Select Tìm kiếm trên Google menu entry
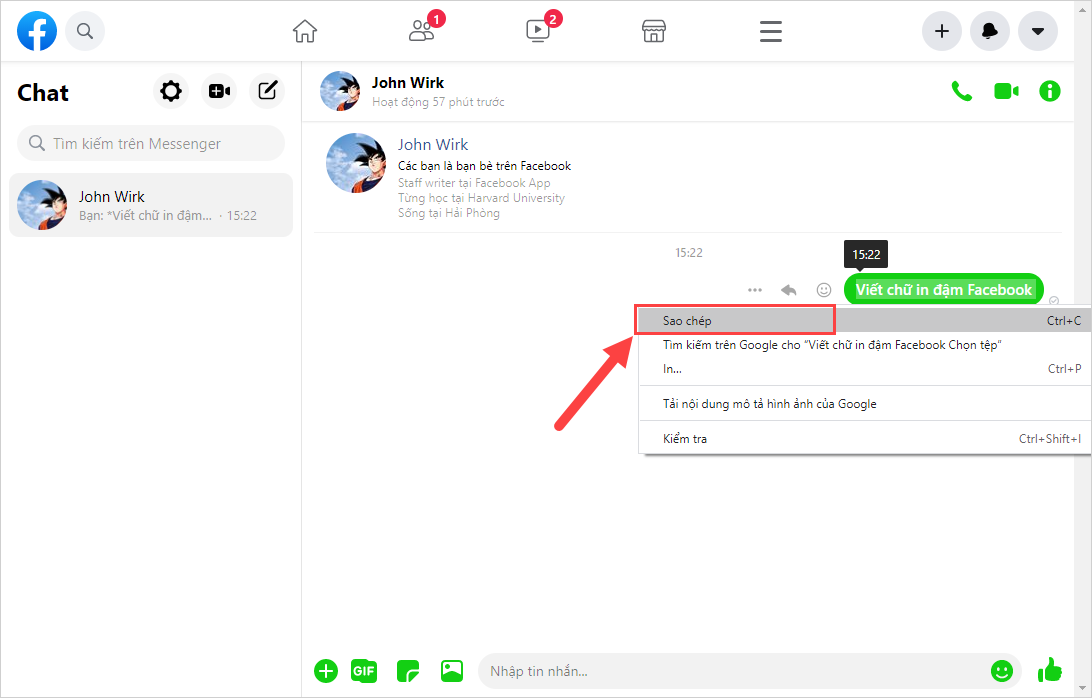The image size is (1092, 698). click(x=864, y=345)
